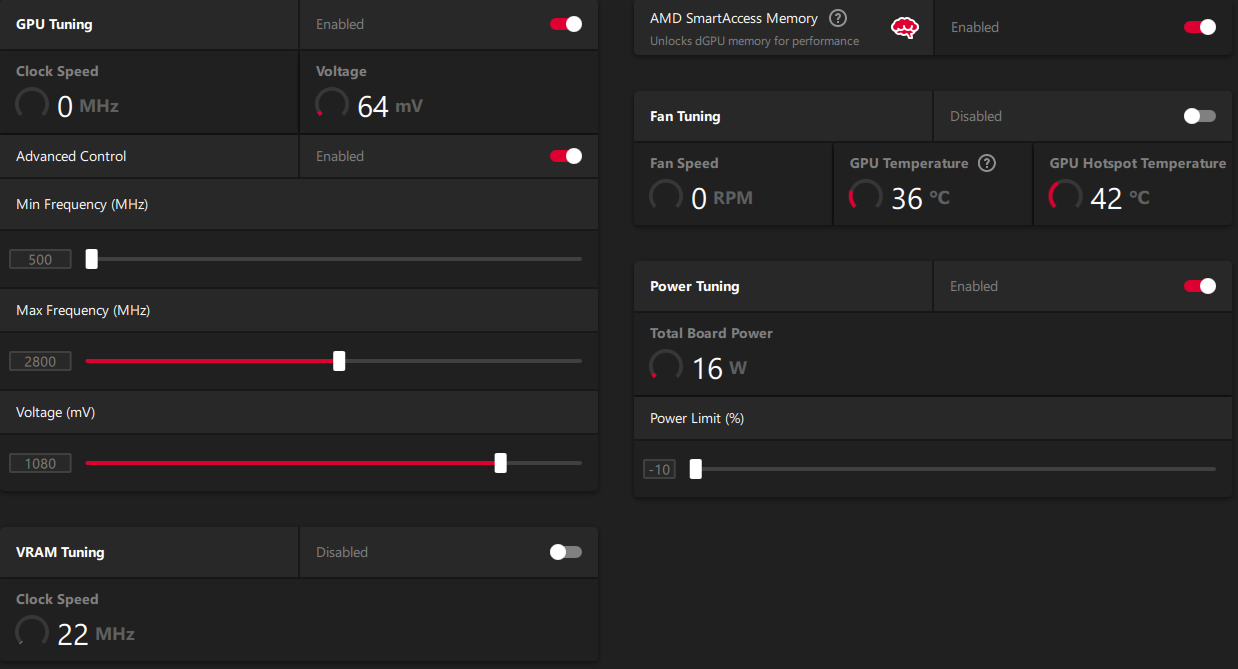Click the Max Frequency slider handle
Viewport: 1238px width, 669px height.
339,361
